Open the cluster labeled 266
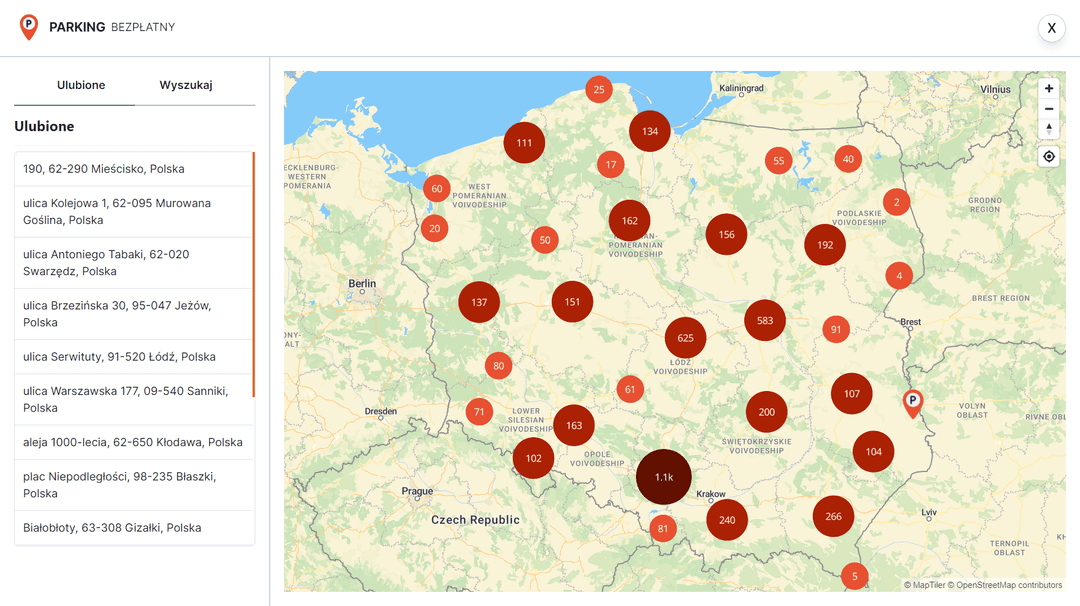Screen dimensions: 1080x606 click(x=833, y=516)
